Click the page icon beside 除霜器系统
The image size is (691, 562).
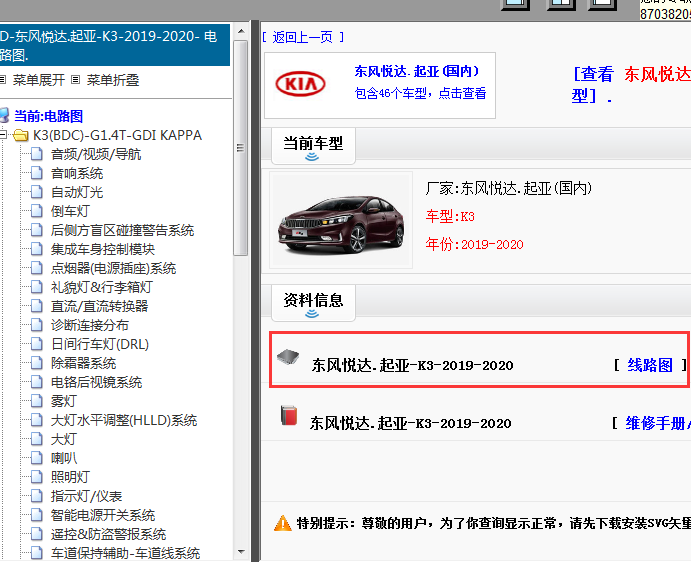click(37, 363)
